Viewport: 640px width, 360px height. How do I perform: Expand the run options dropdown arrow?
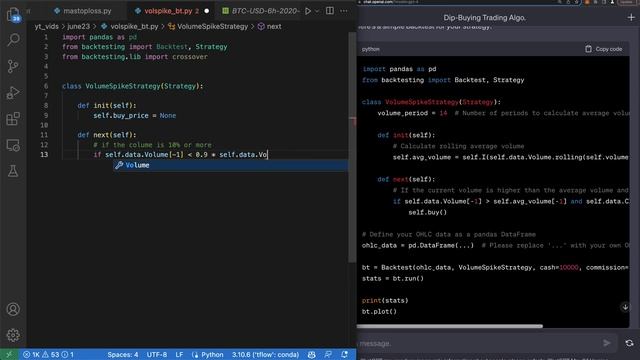coord(317,11)
